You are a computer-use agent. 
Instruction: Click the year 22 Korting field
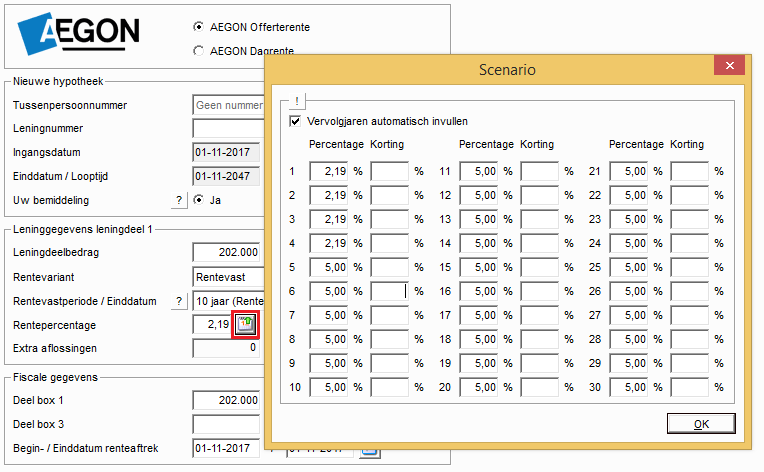pos(689,195)
